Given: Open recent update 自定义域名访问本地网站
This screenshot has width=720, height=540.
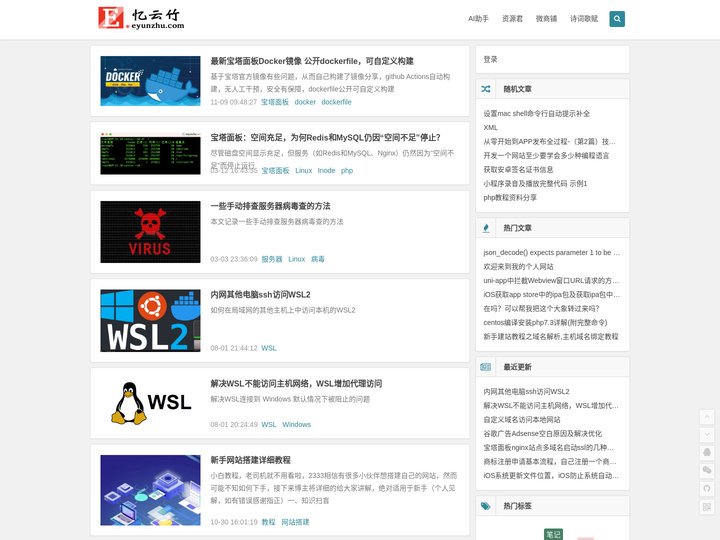Looking at the screenshot, I should point(522,419).
